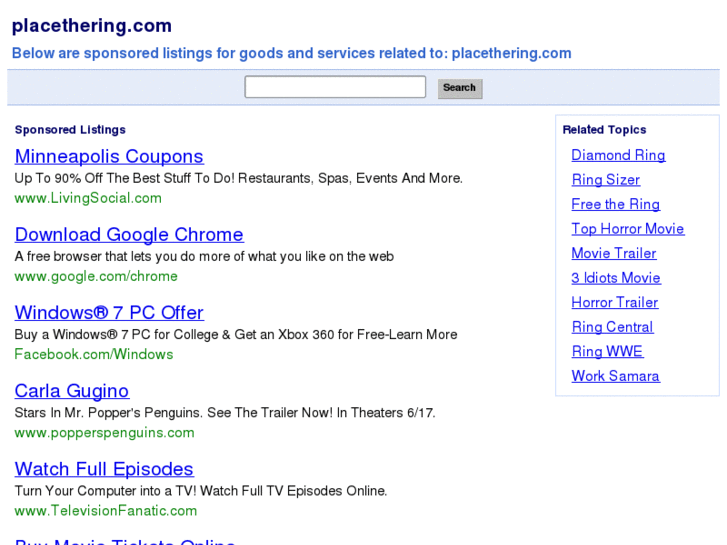The height and width of the screenshot is (545, 727).
Task: Visit www.popperspenguins.com green URL
Action: [104, 433]
